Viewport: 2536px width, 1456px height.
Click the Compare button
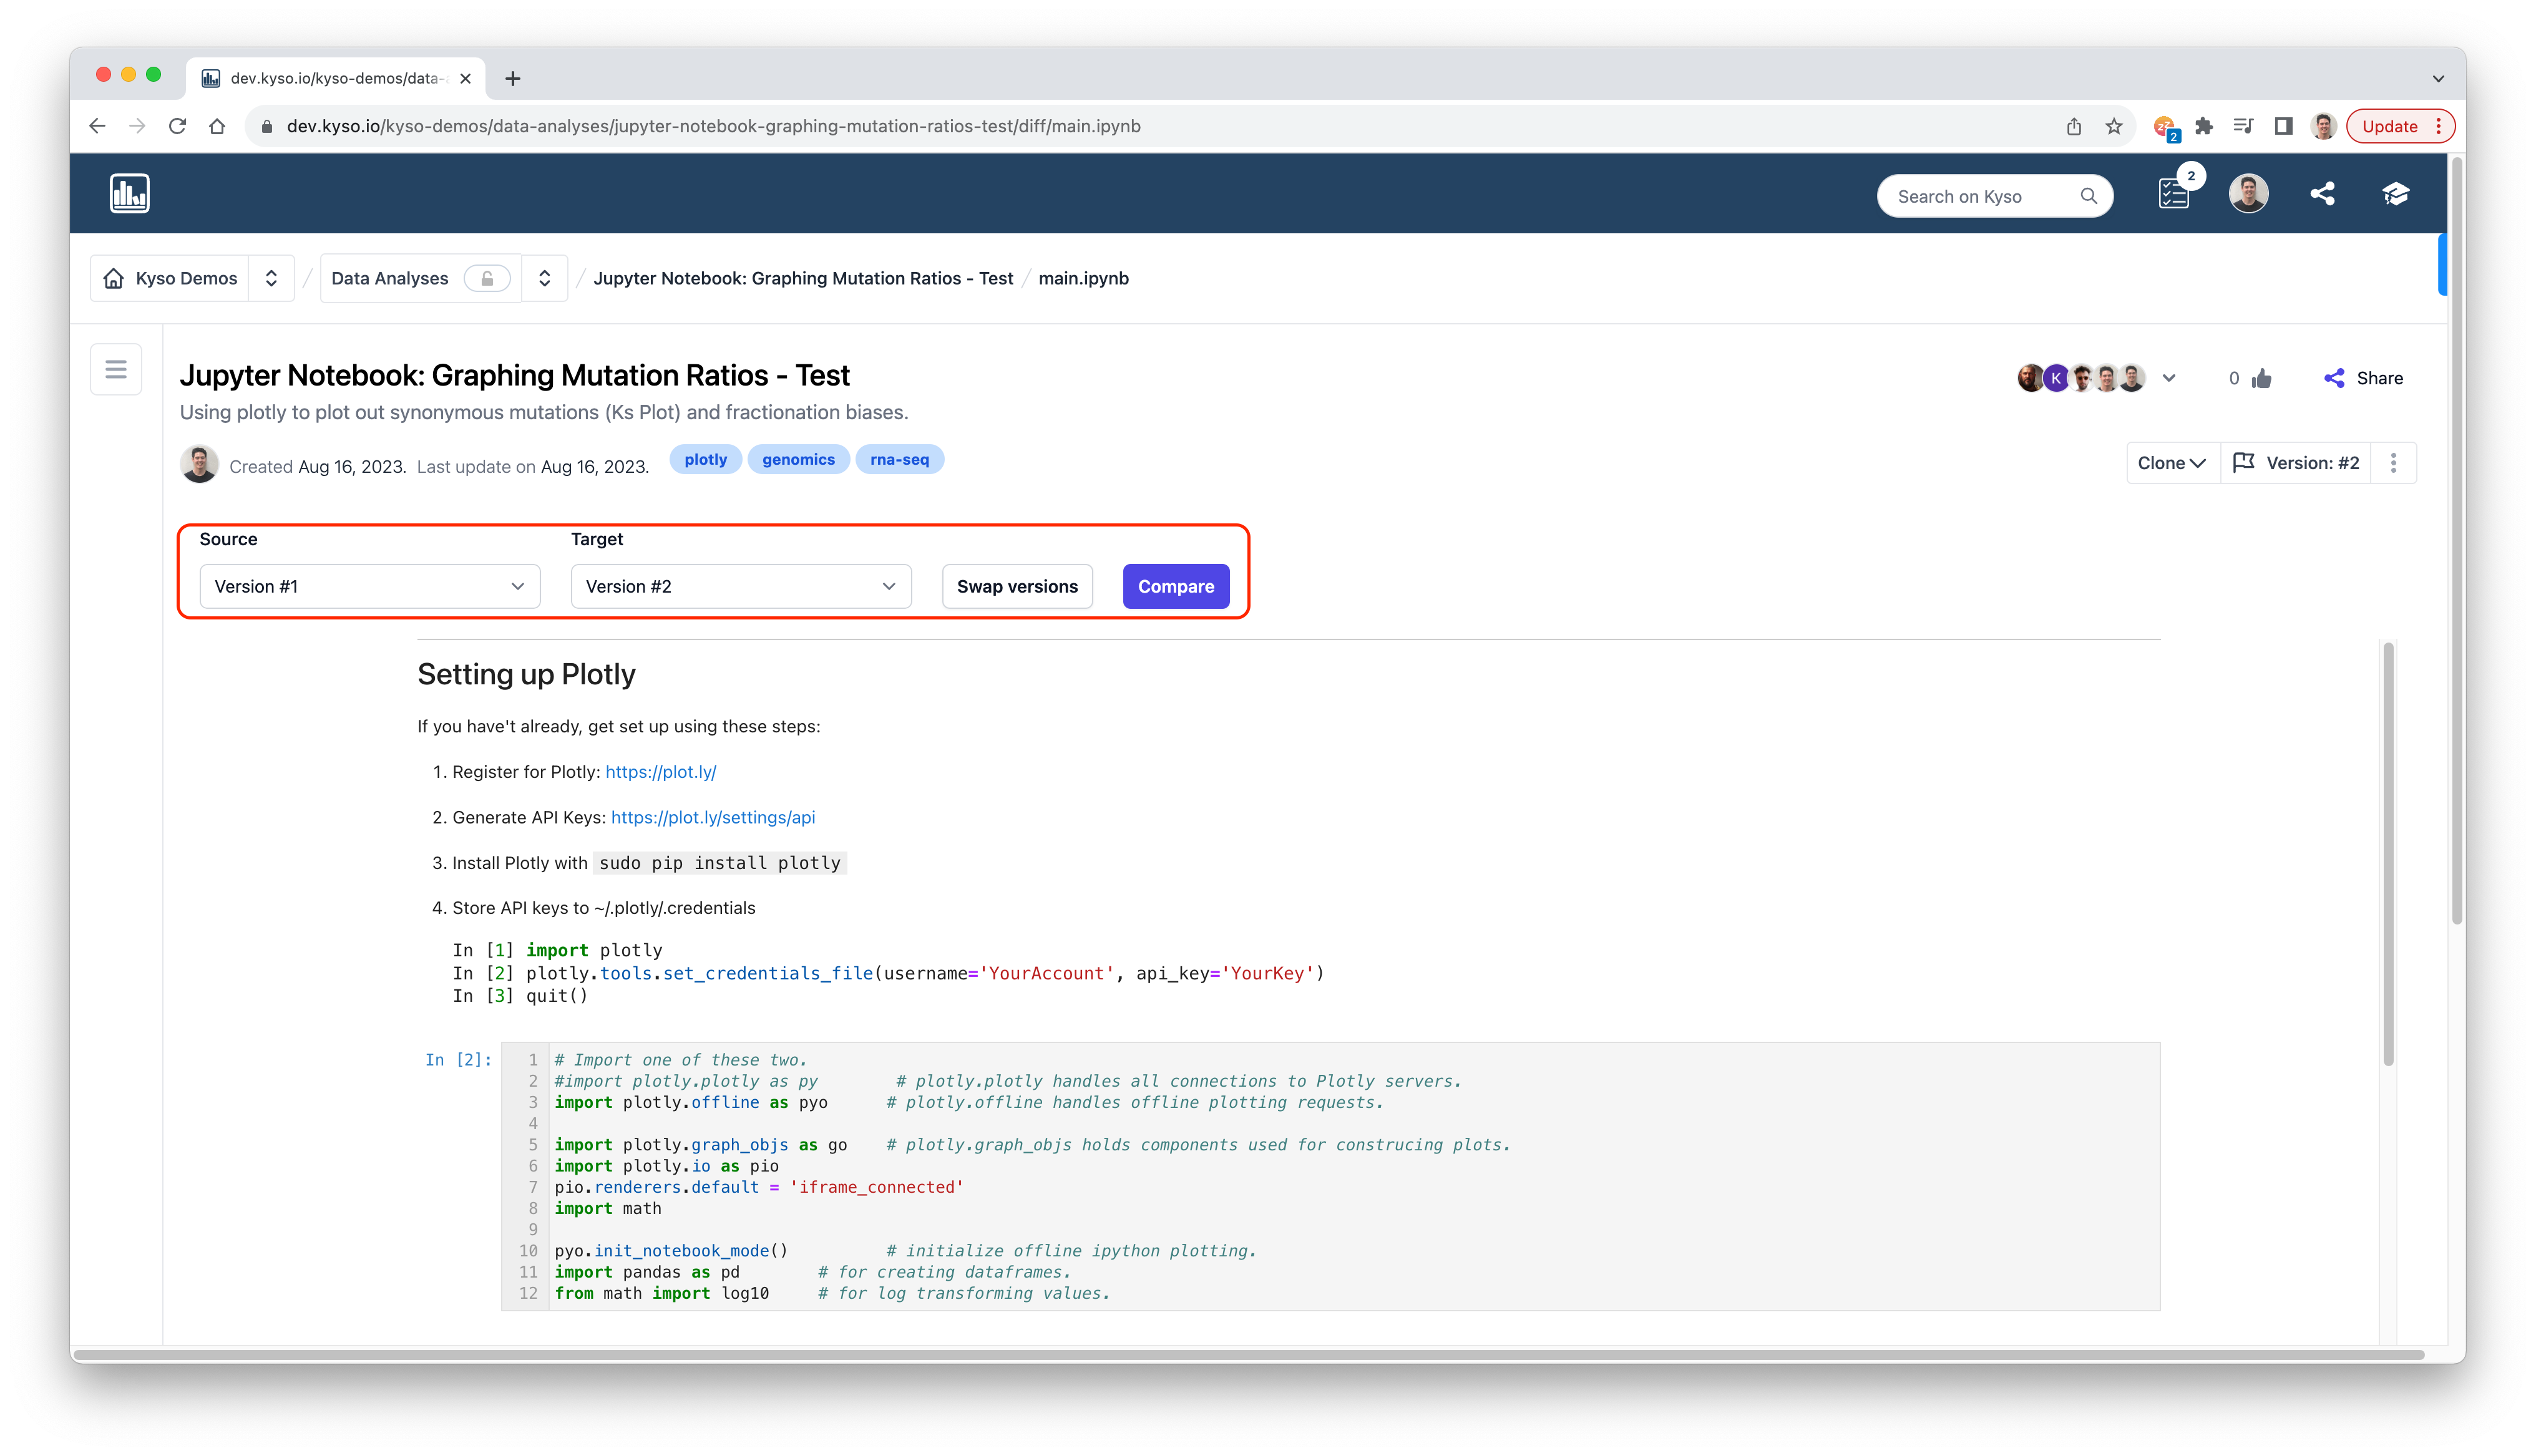[x=1176, y=586]
